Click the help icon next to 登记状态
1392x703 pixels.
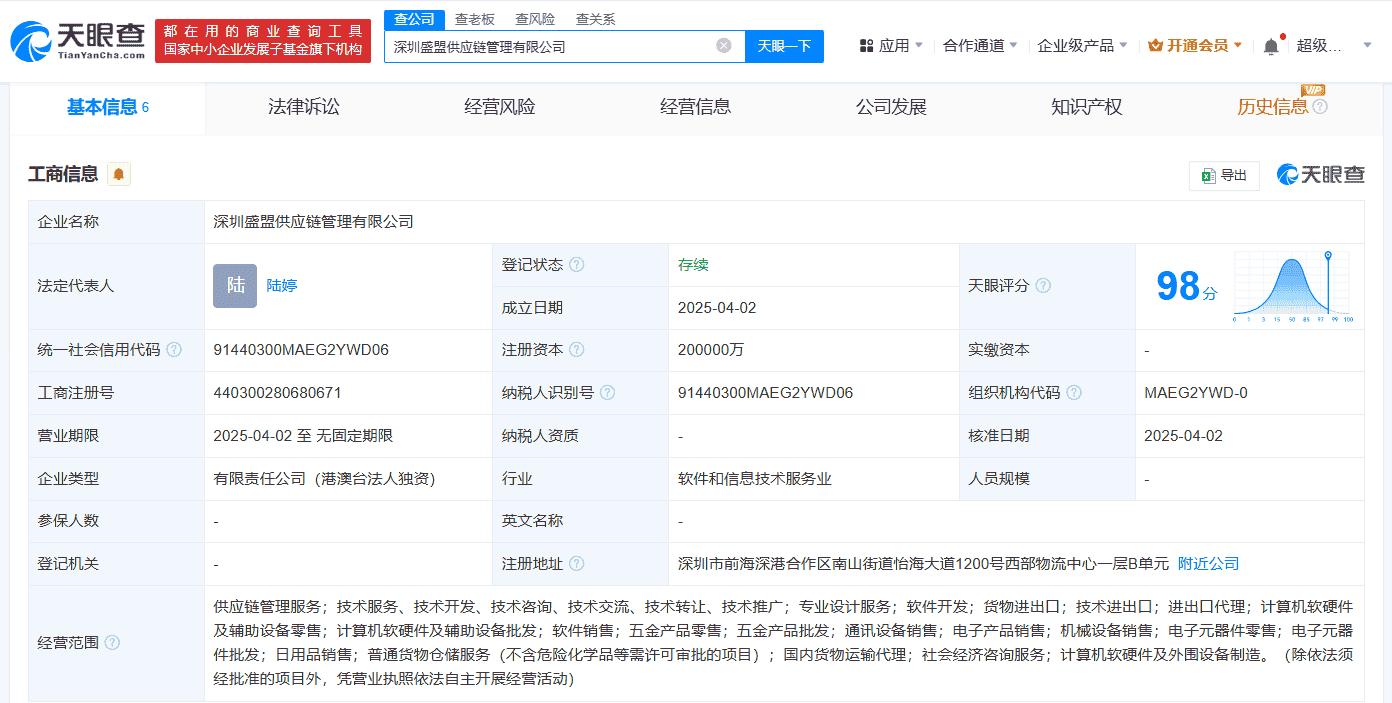(576, 264)
